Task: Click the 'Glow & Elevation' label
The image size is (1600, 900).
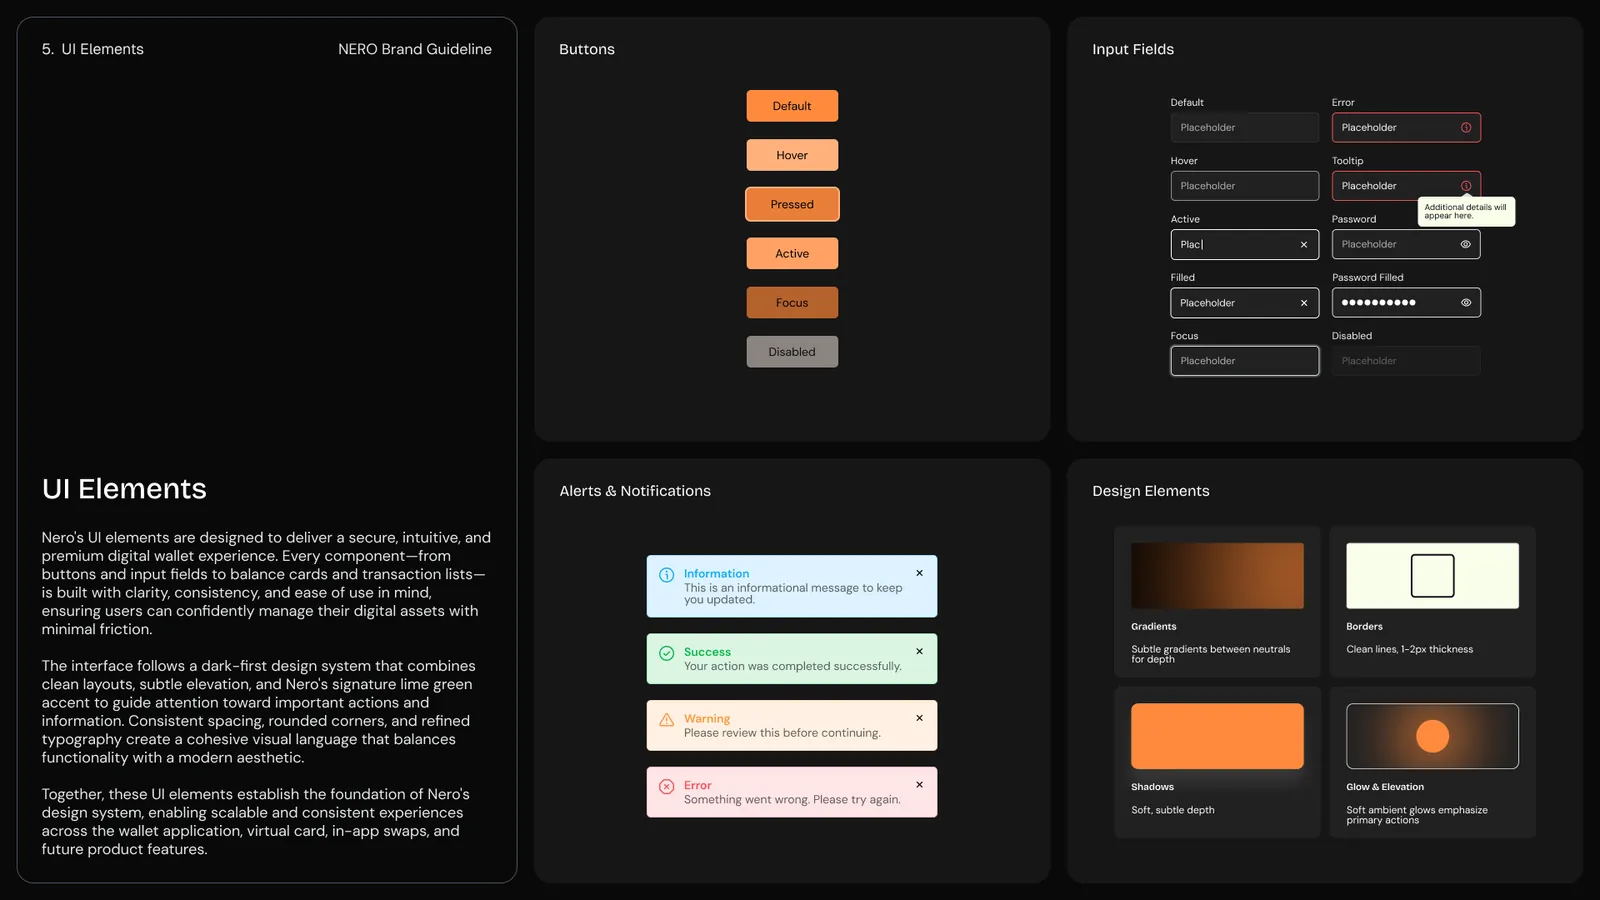Action: point(1385,787)
